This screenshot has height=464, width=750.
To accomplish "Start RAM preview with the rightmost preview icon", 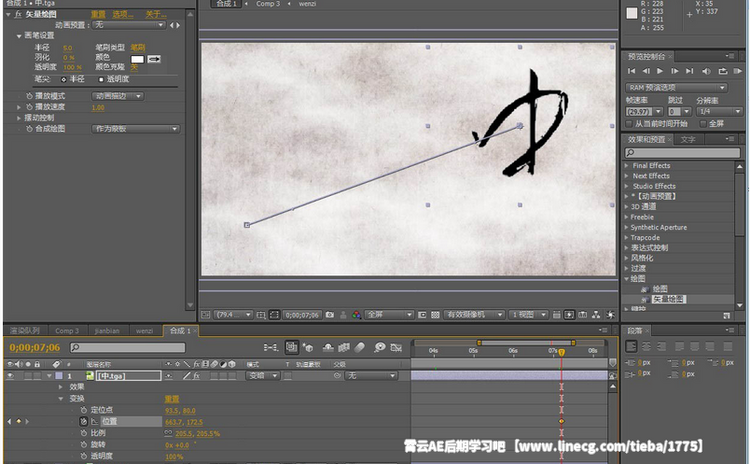I will click(x=737, y=71).
